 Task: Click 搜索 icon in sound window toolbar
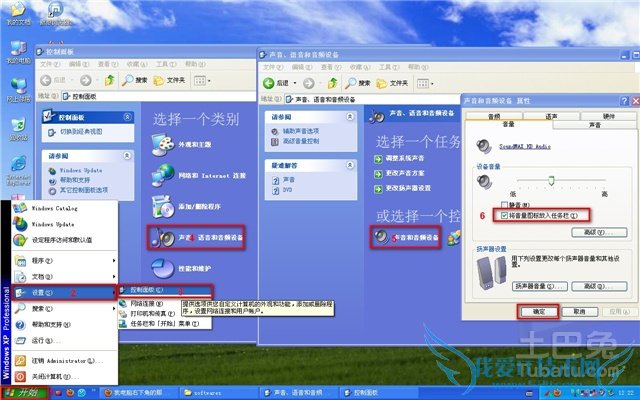[351, 83]
